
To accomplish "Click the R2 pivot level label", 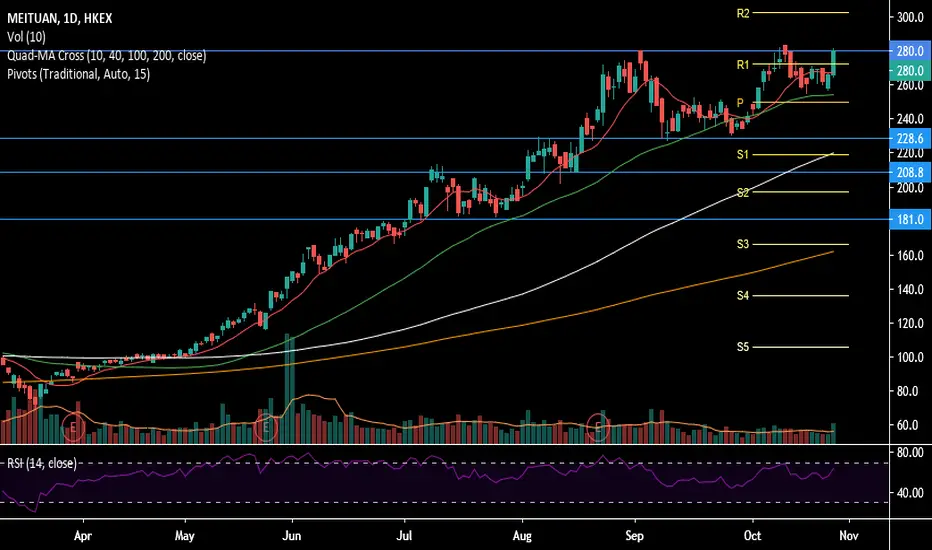I will [x=743, y=13].
